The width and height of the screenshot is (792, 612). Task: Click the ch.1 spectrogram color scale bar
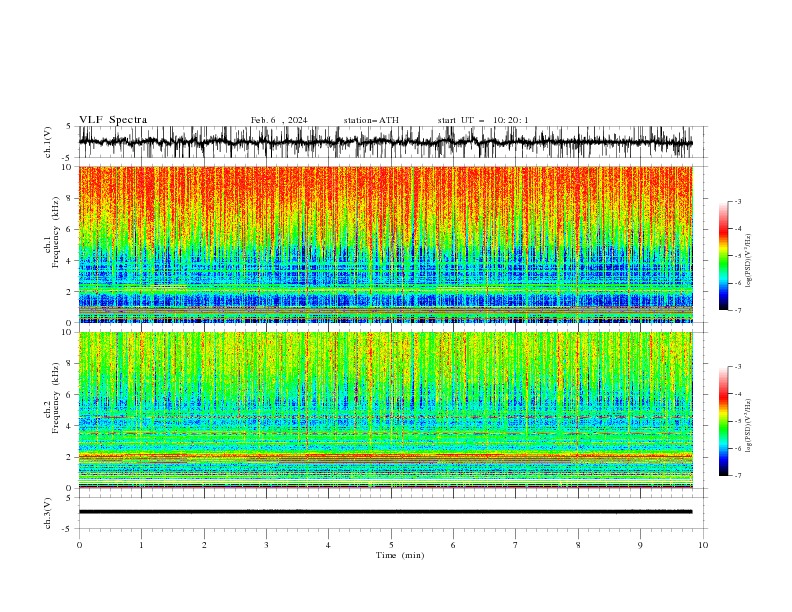(x=723, y=256)
